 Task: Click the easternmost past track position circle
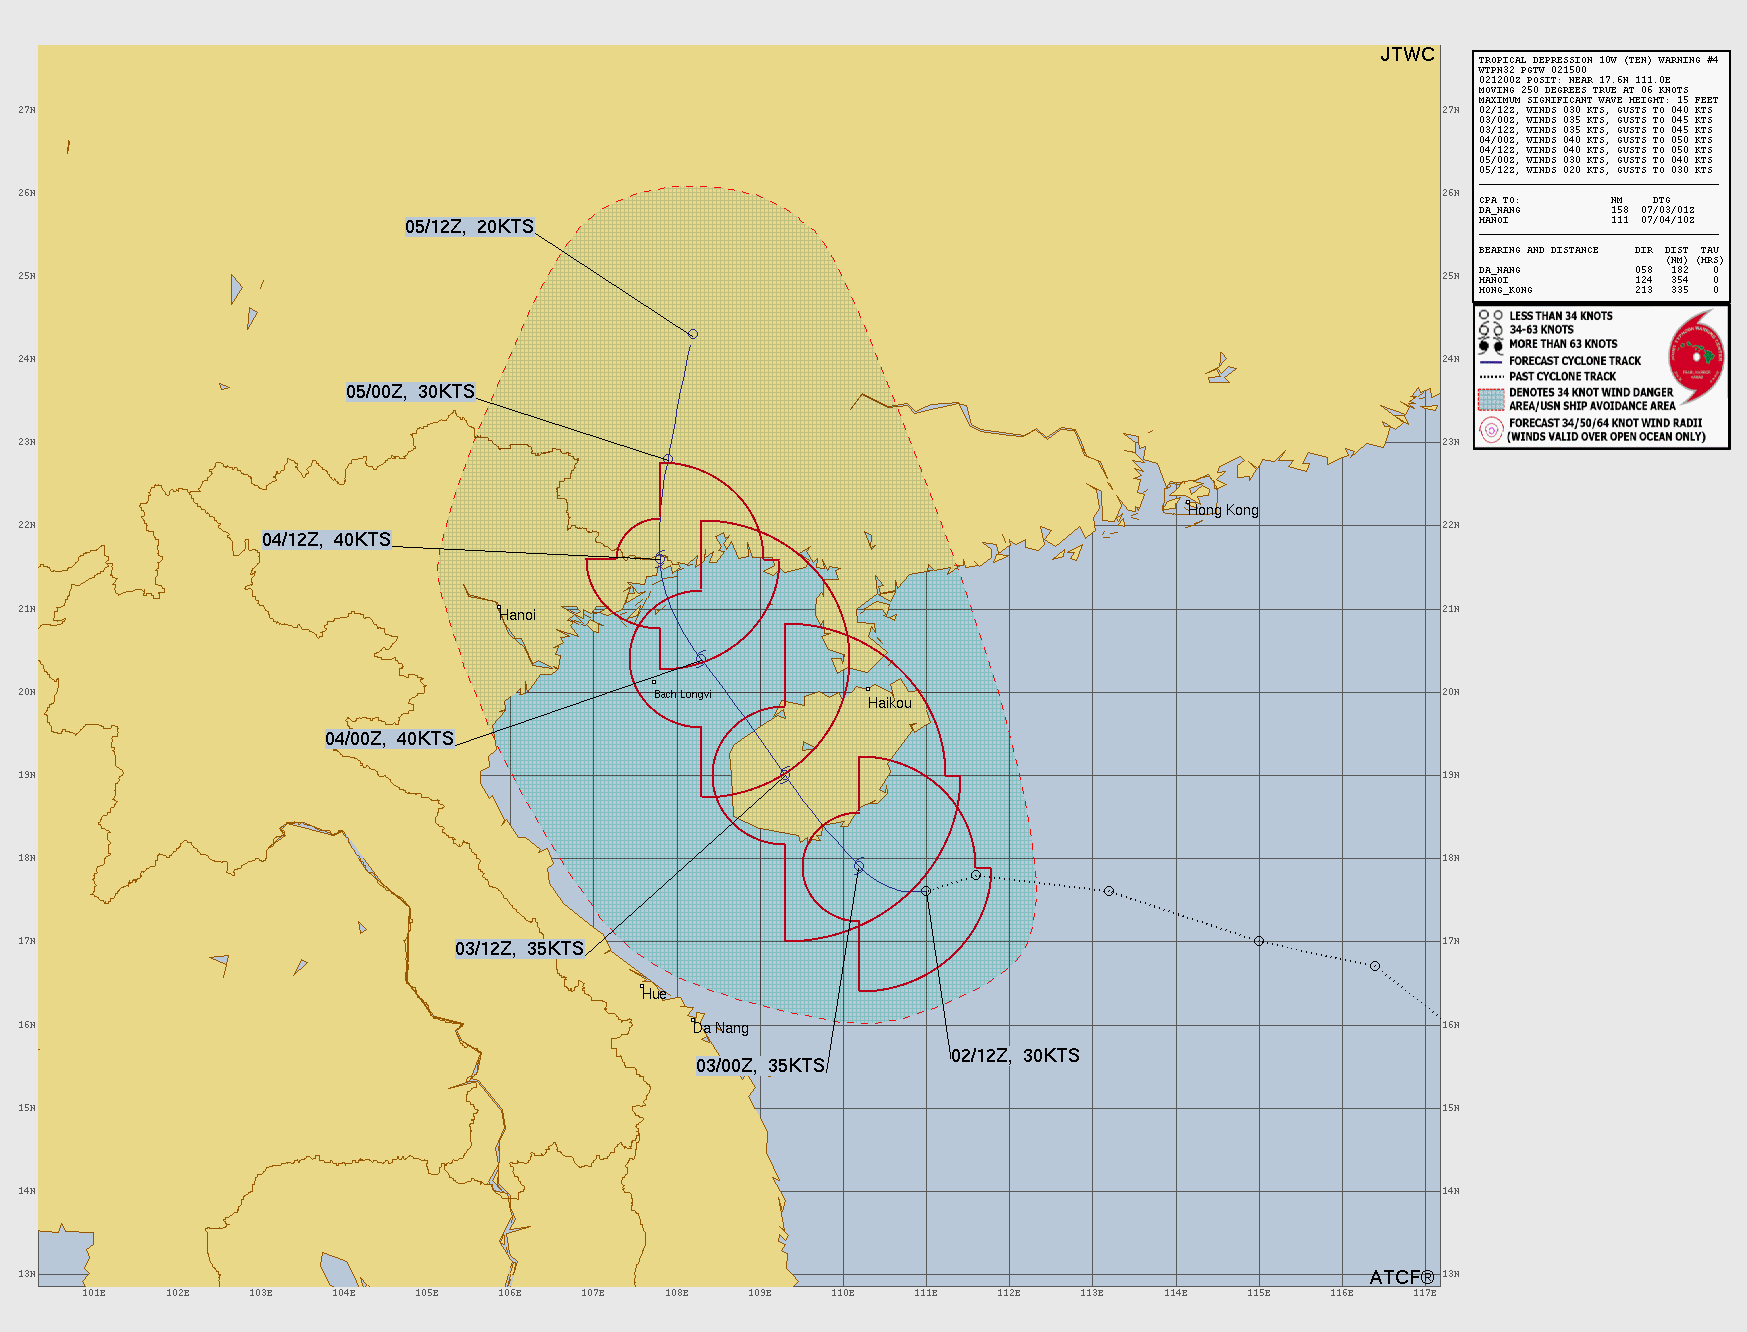pos(1375,966)
